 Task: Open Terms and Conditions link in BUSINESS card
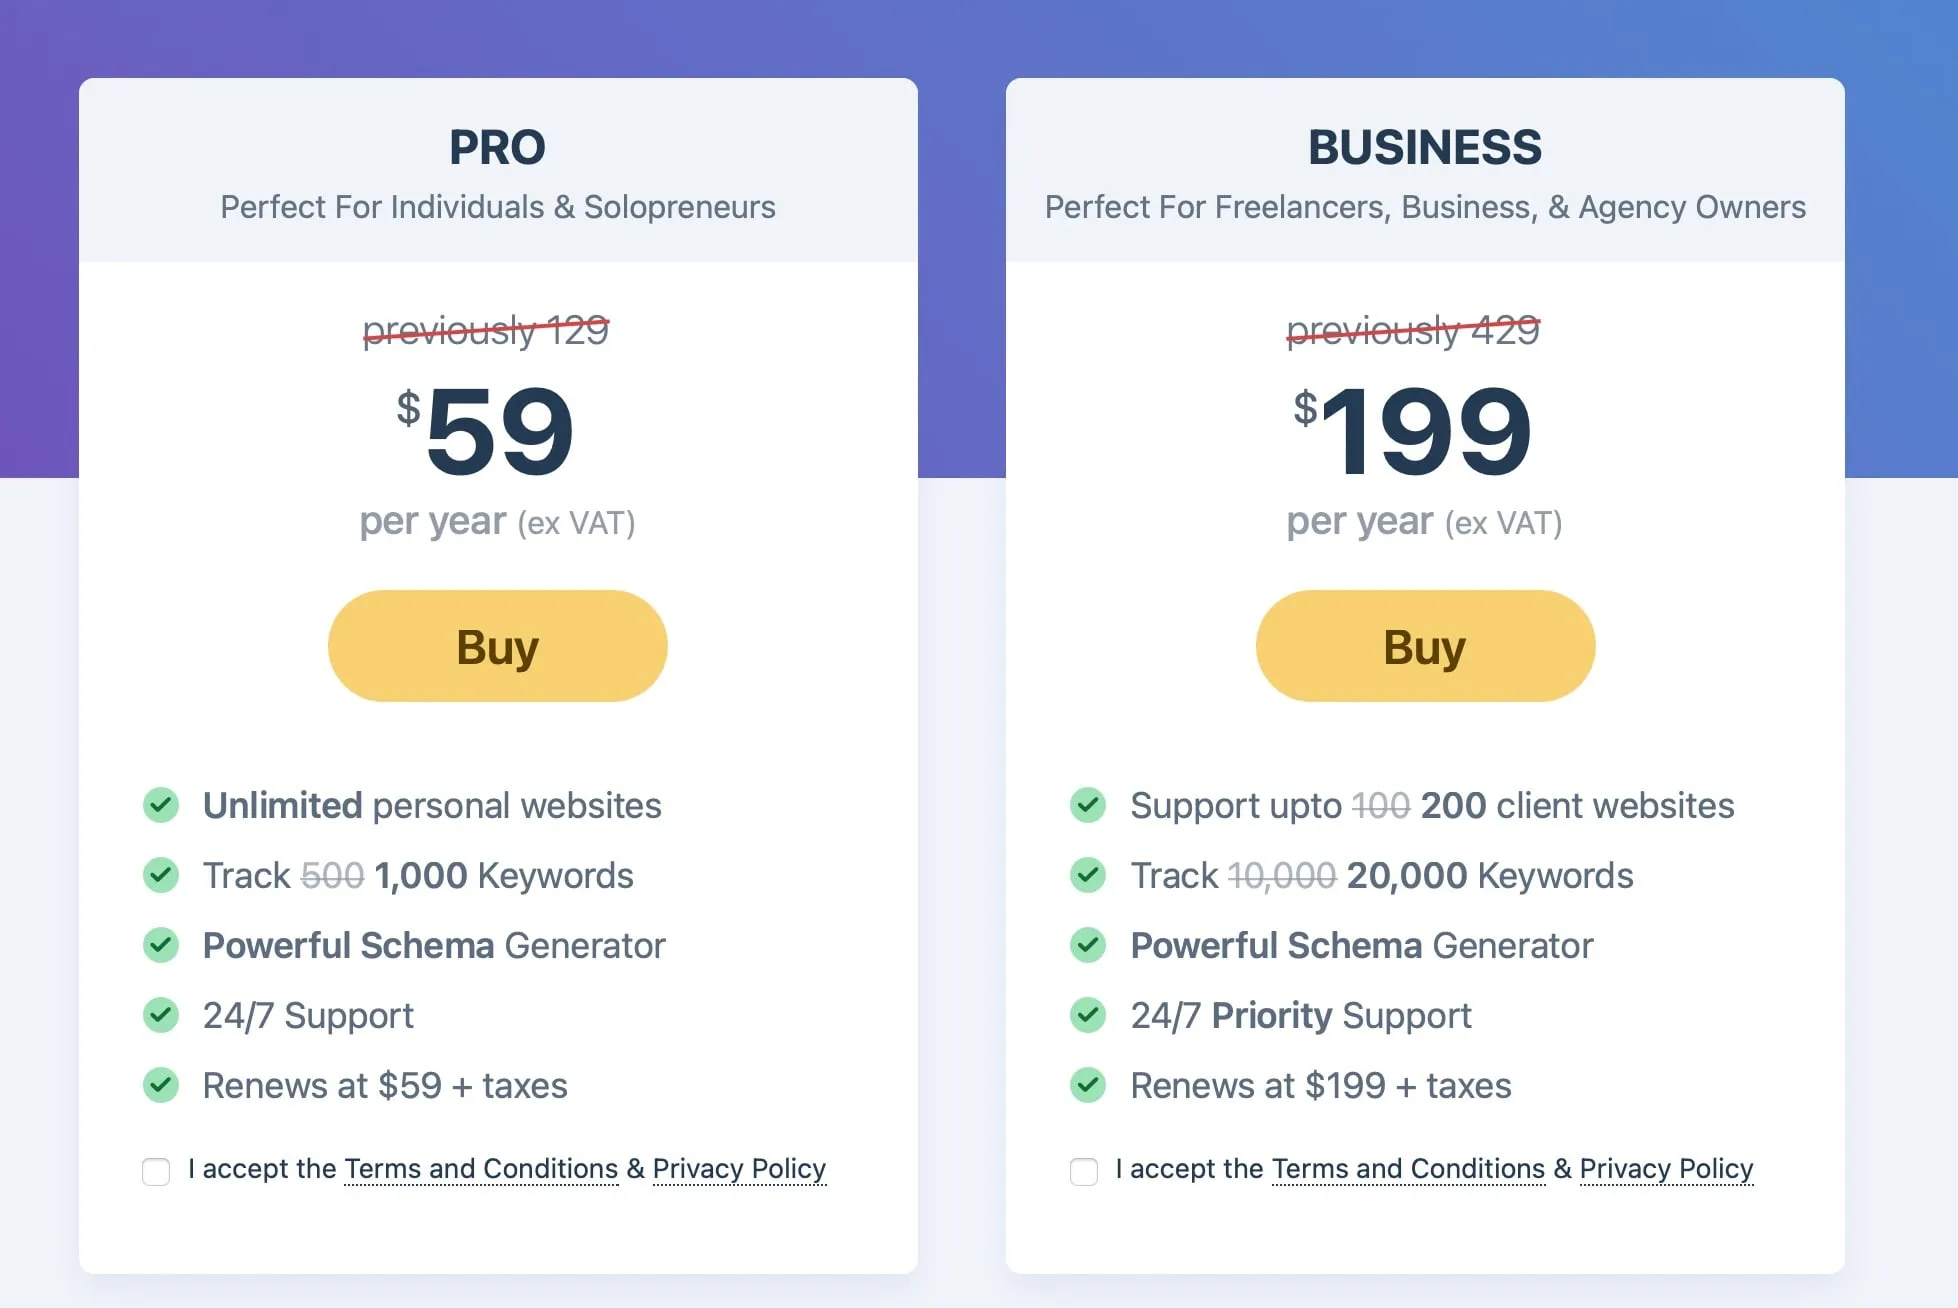pyautogui.click(x=1408, y=1169)
